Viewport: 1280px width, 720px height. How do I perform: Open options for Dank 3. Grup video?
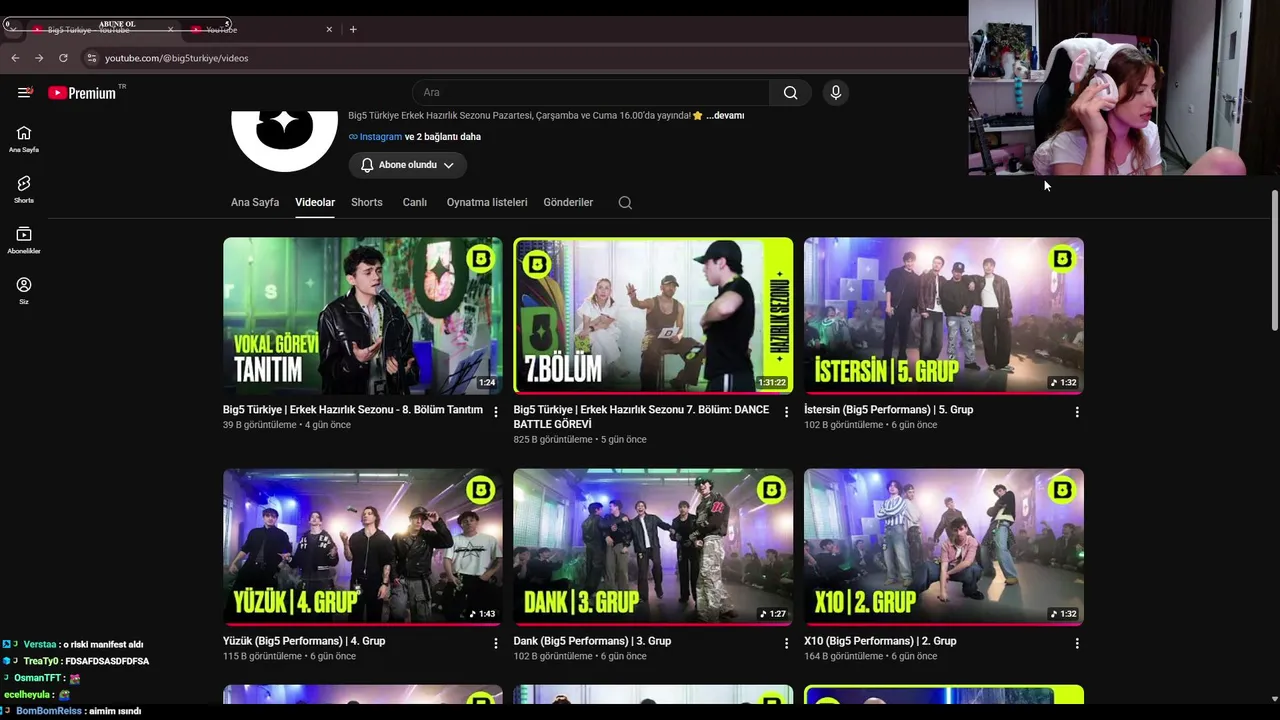786,643
